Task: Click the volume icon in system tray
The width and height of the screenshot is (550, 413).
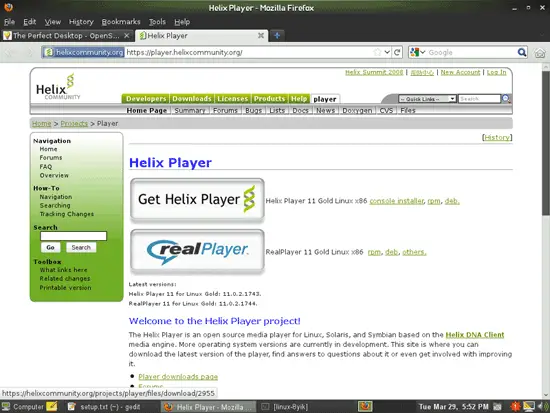Action: coord(541,406)
